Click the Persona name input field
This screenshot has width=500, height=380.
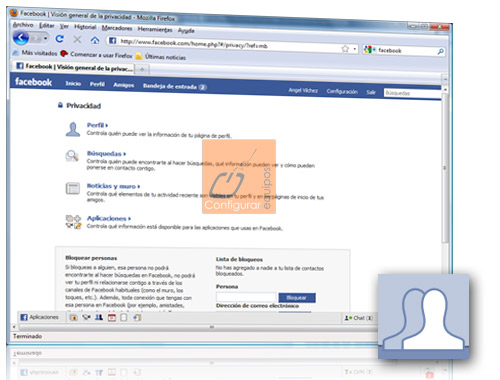246,297
